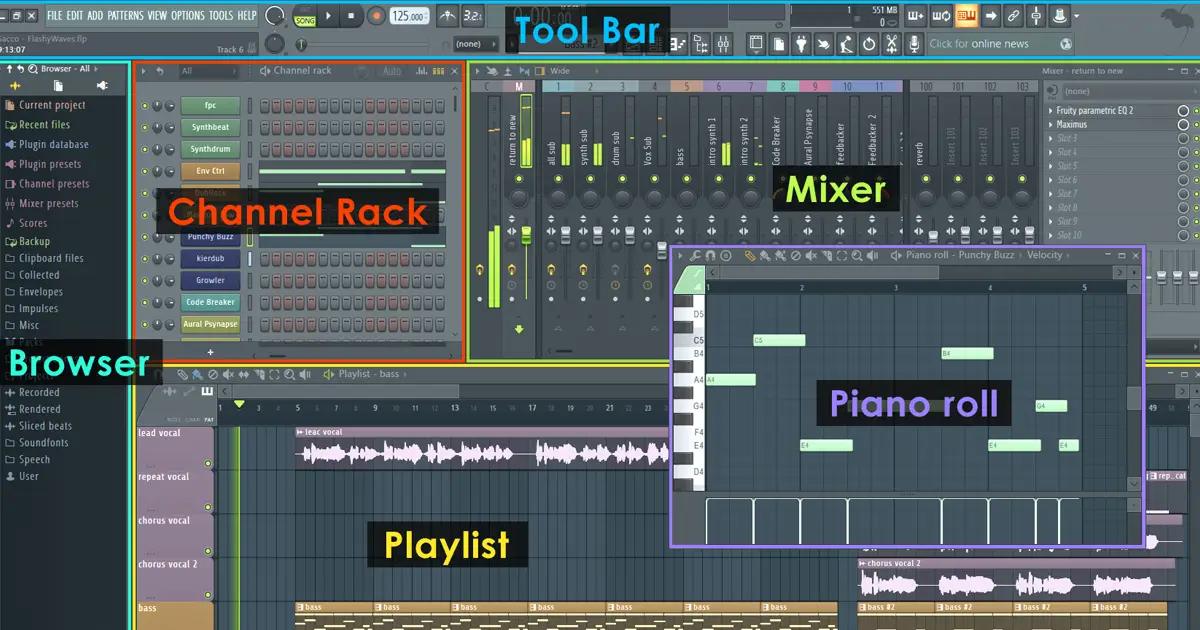Open the PATTERNS menu
This screenshot has height=630, width=1200.
125,16
